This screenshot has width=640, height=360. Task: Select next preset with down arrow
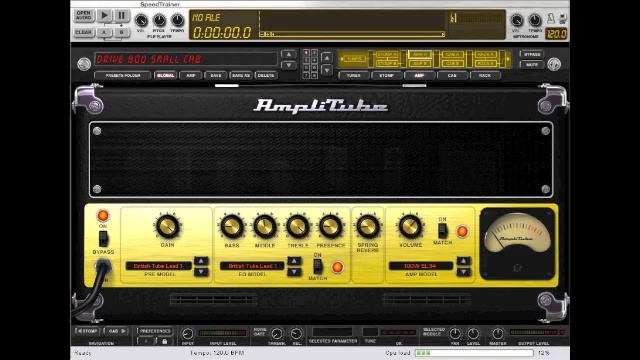[x=289, y=65]
